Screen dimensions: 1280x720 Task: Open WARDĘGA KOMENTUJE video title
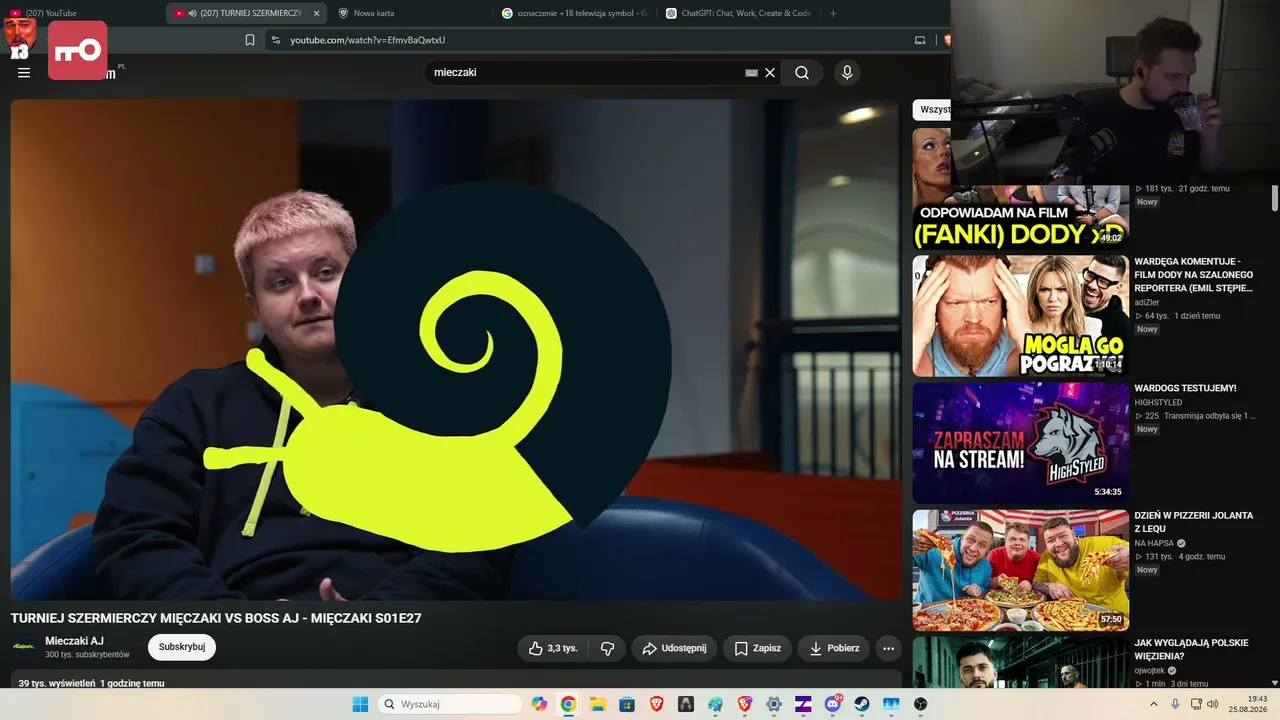1193,274
